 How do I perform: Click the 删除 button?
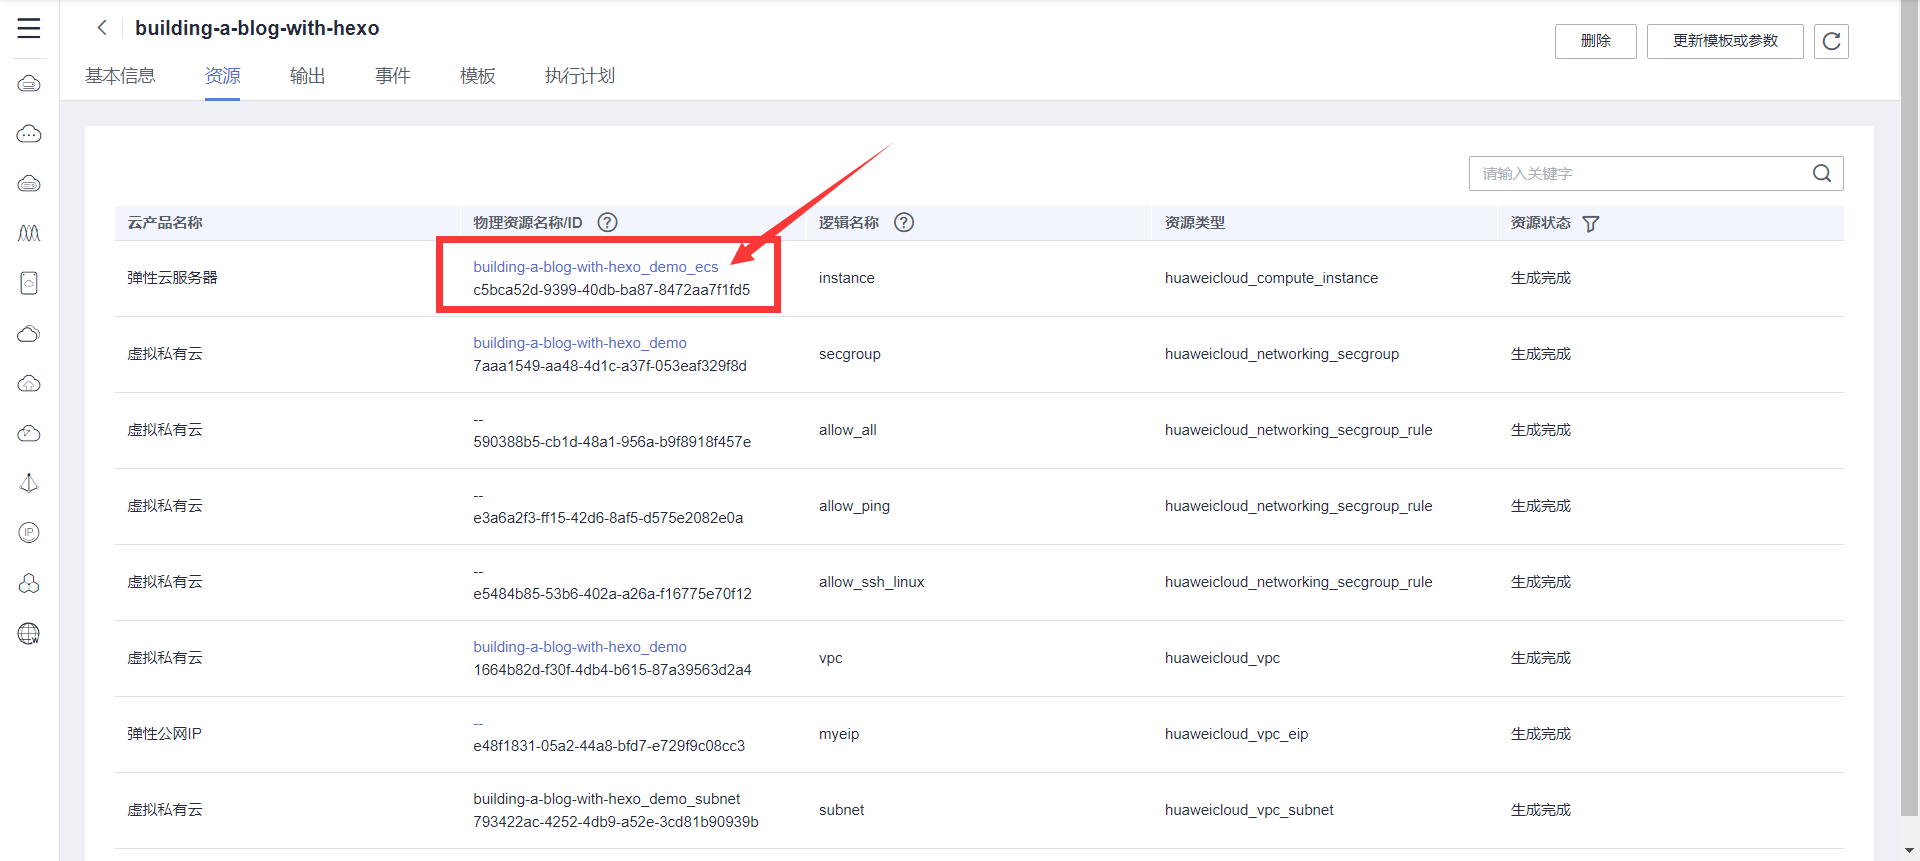tap(1595, 41)
